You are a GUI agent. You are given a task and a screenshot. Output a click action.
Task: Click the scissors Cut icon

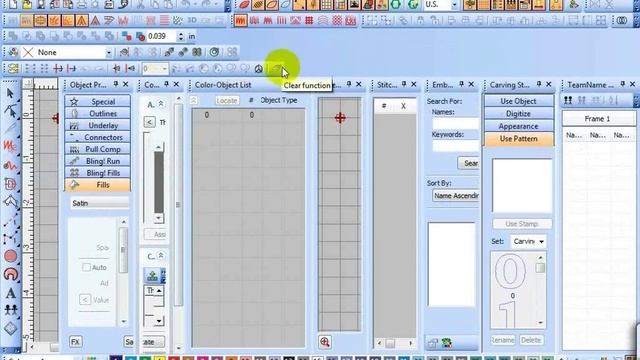click(x=140, y=4)
